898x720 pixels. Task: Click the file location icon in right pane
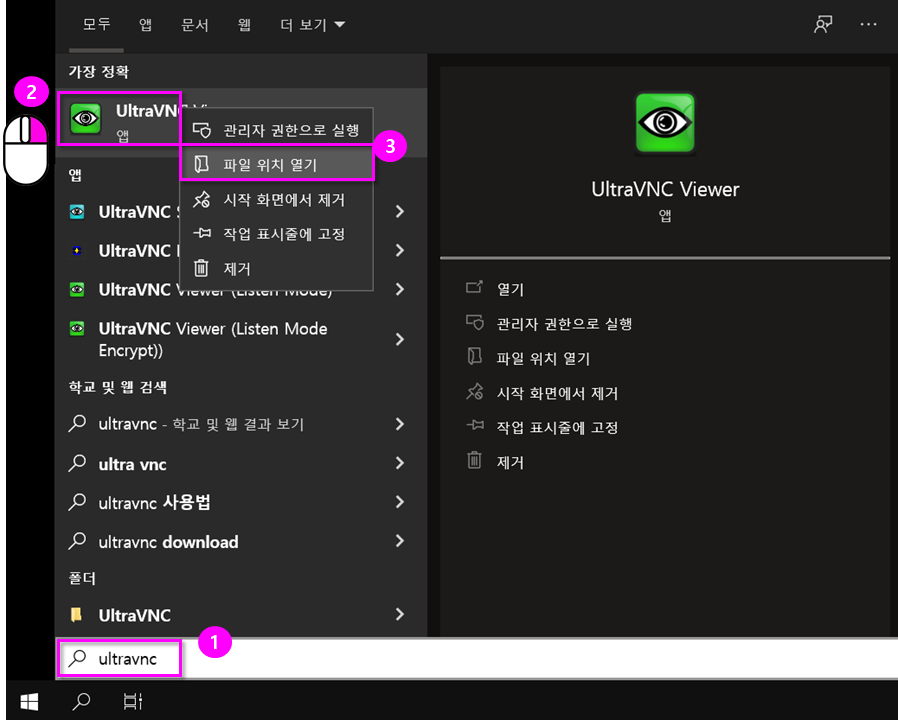pyautogui.click(x=475, y=356)
